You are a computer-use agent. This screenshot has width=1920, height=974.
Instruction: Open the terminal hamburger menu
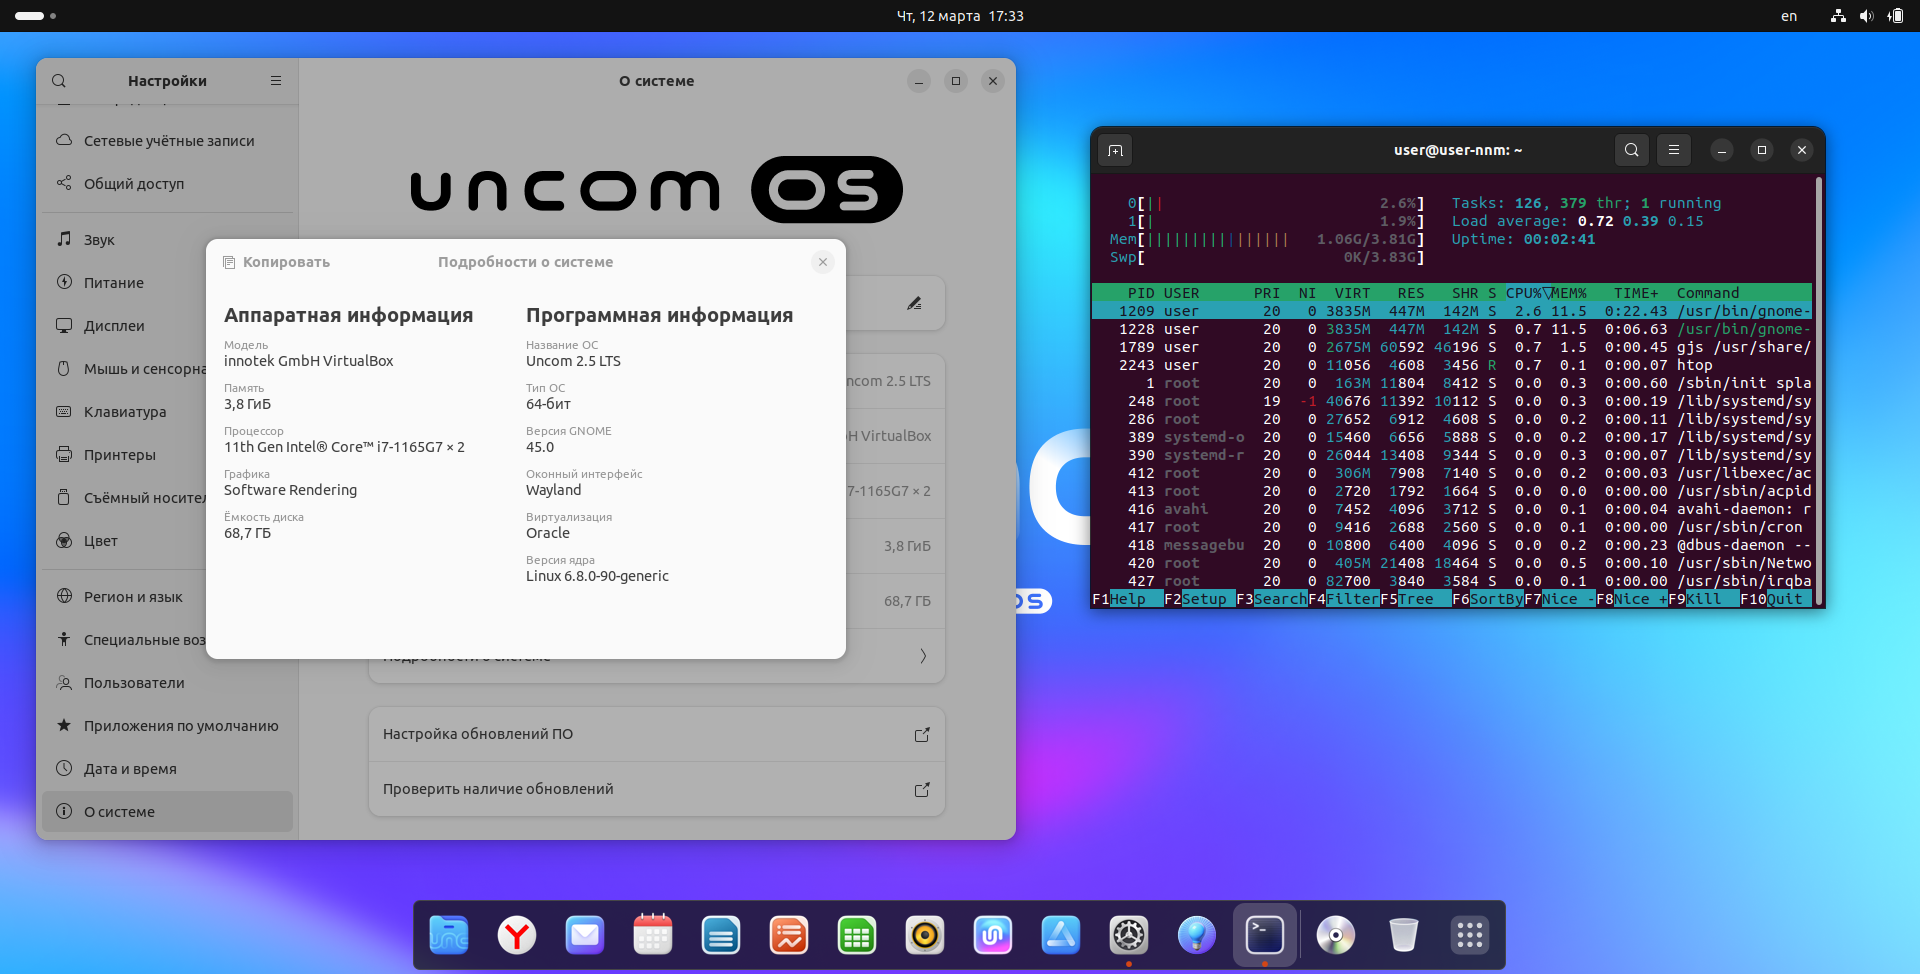point(1673,150)
